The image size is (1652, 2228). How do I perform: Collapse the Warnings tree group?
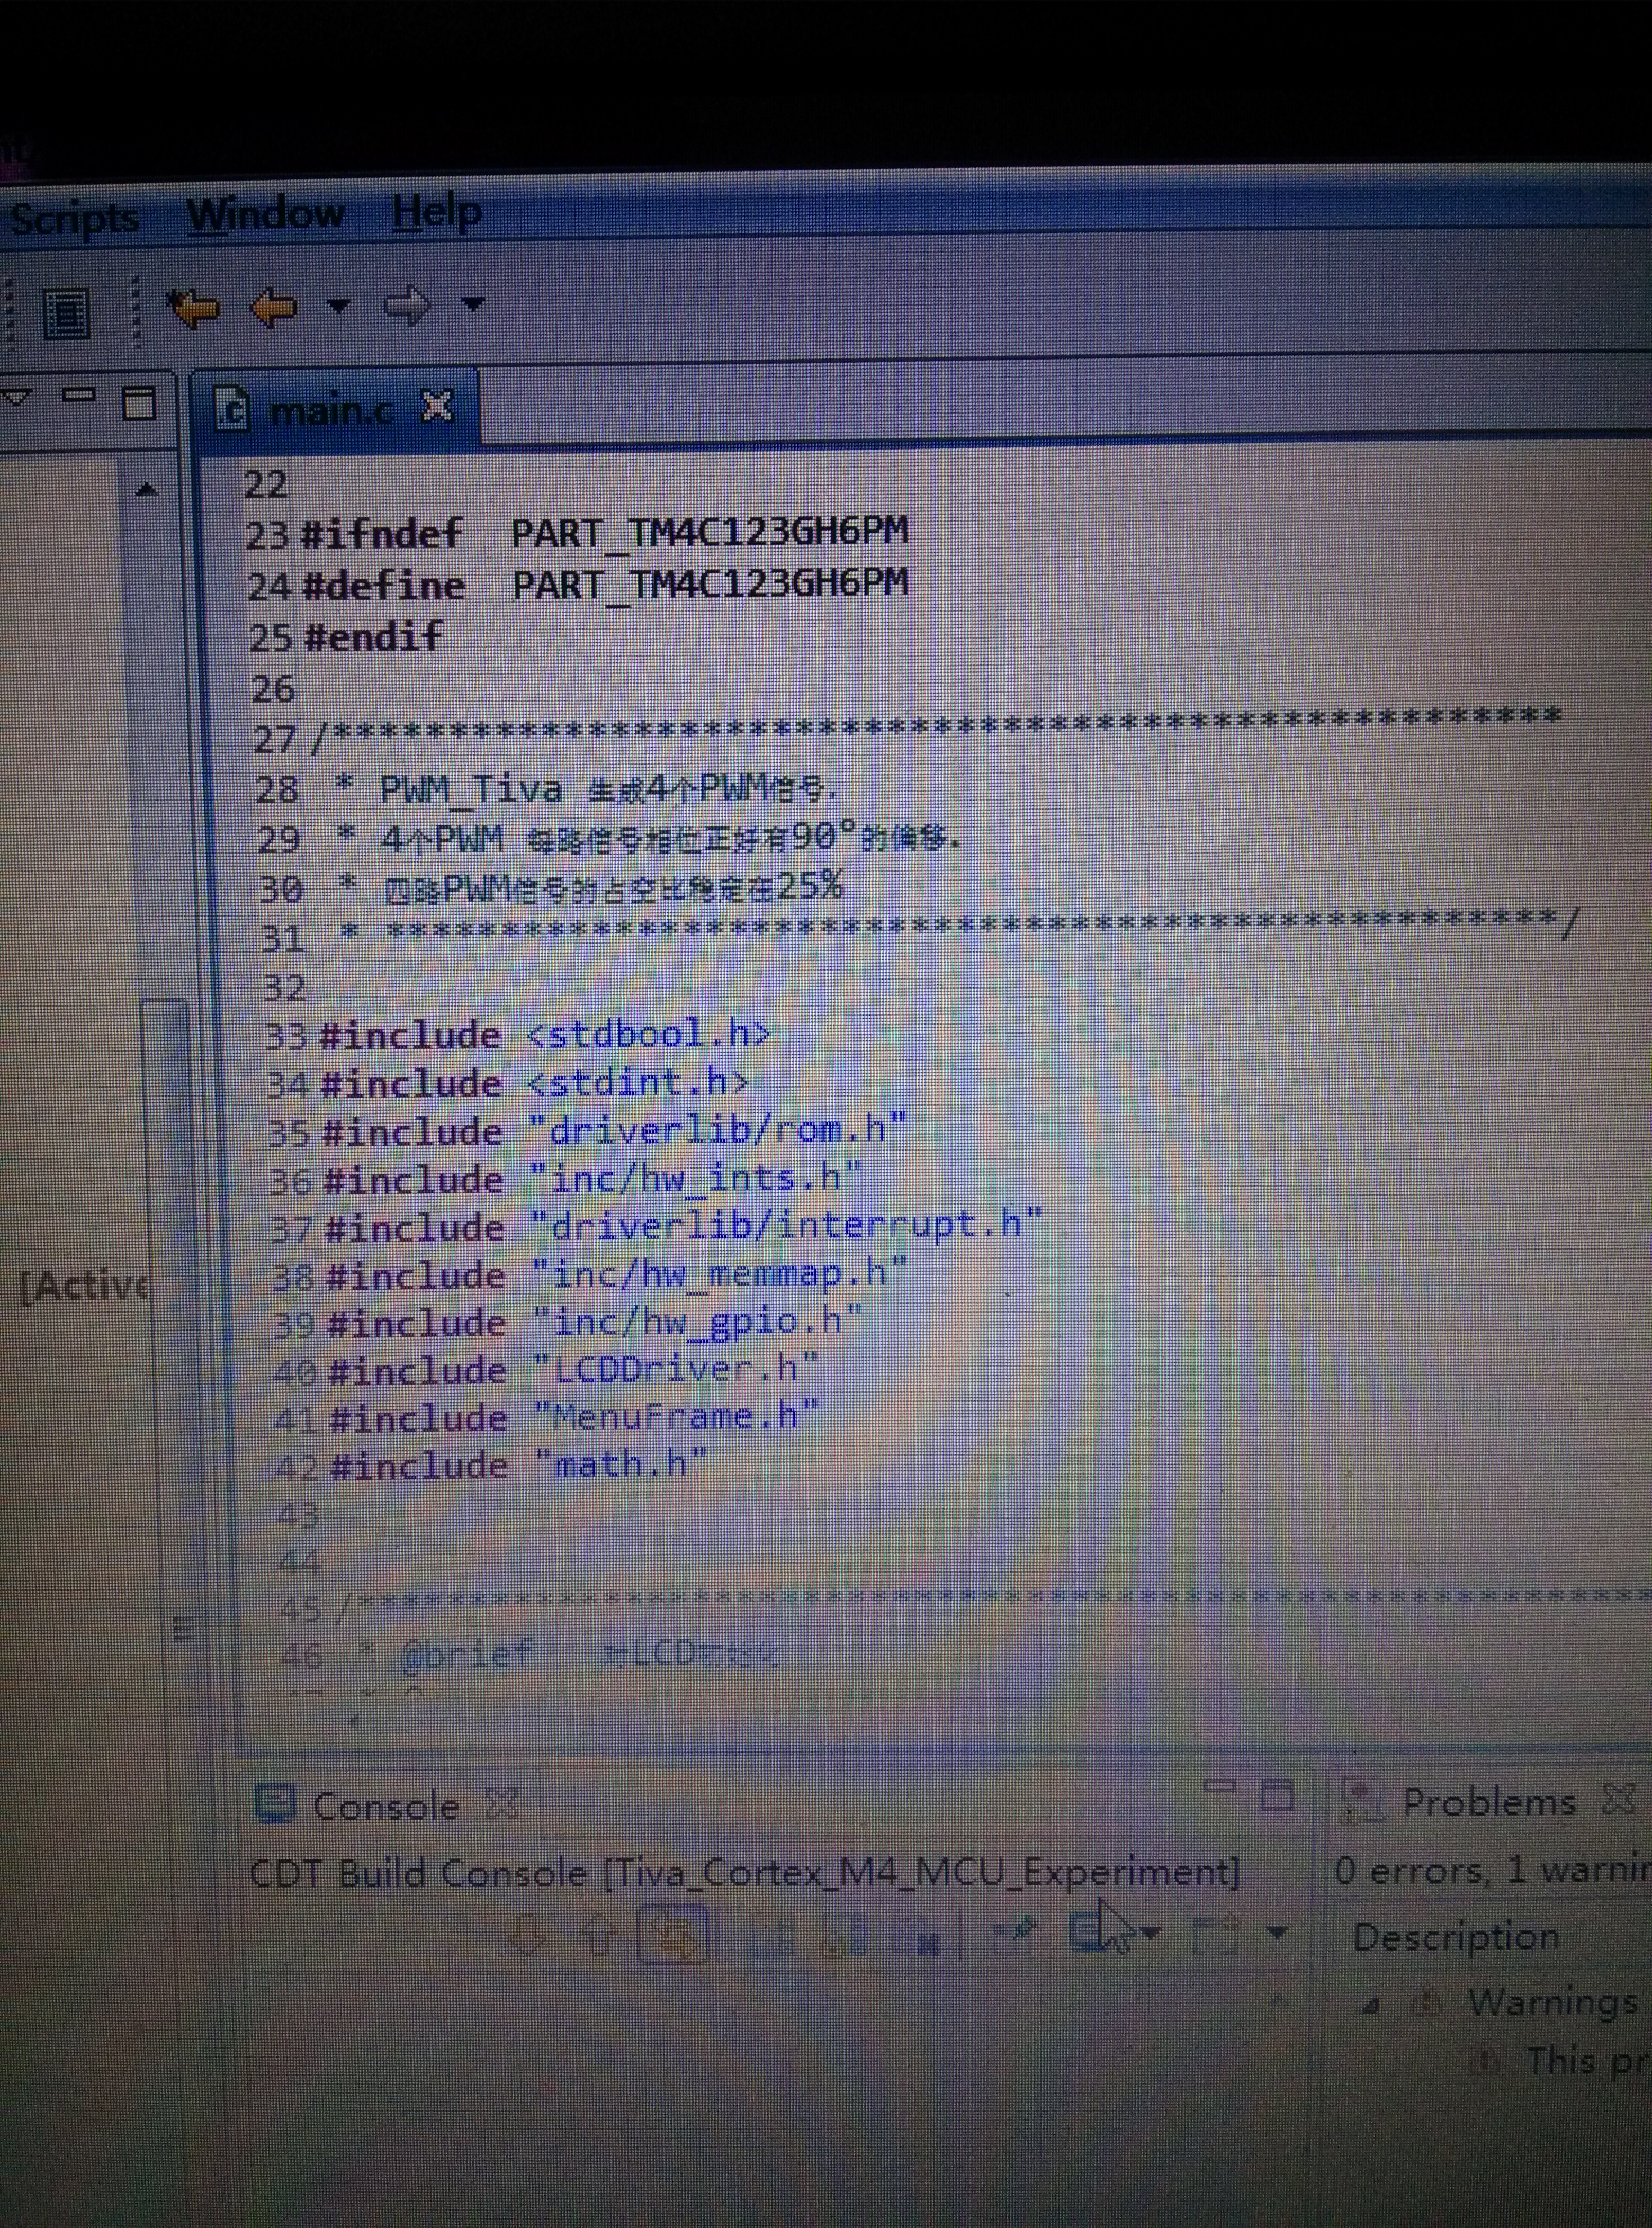tap(1373, 2006)
